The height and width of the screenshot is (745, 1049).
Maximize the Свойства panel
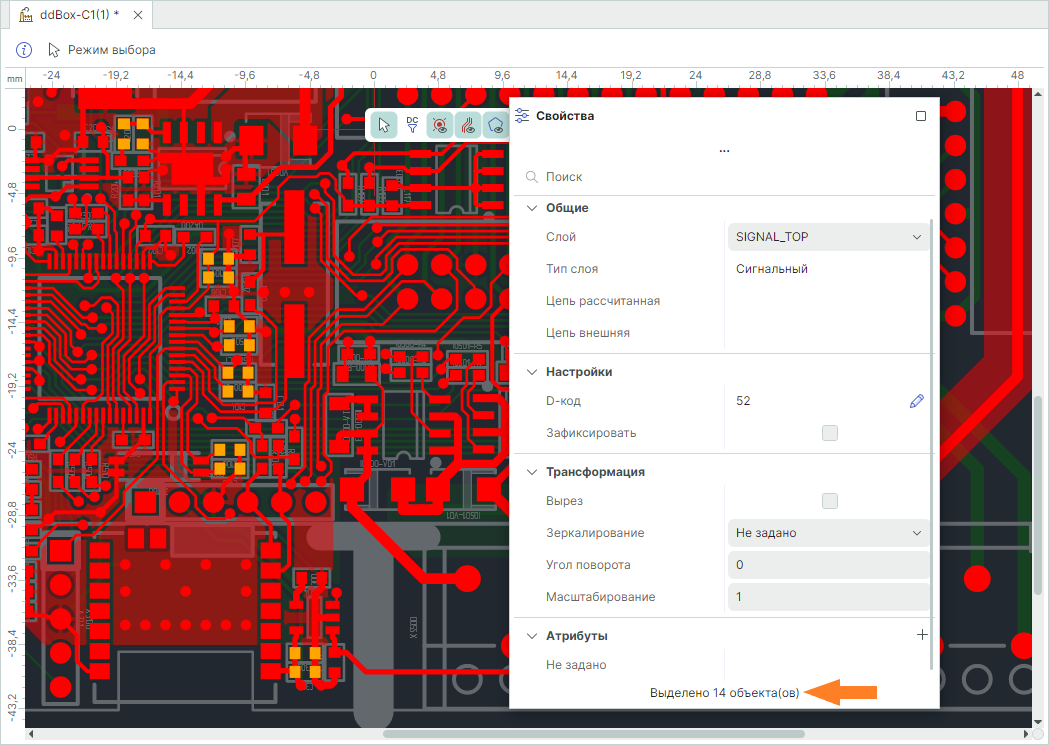921,116
